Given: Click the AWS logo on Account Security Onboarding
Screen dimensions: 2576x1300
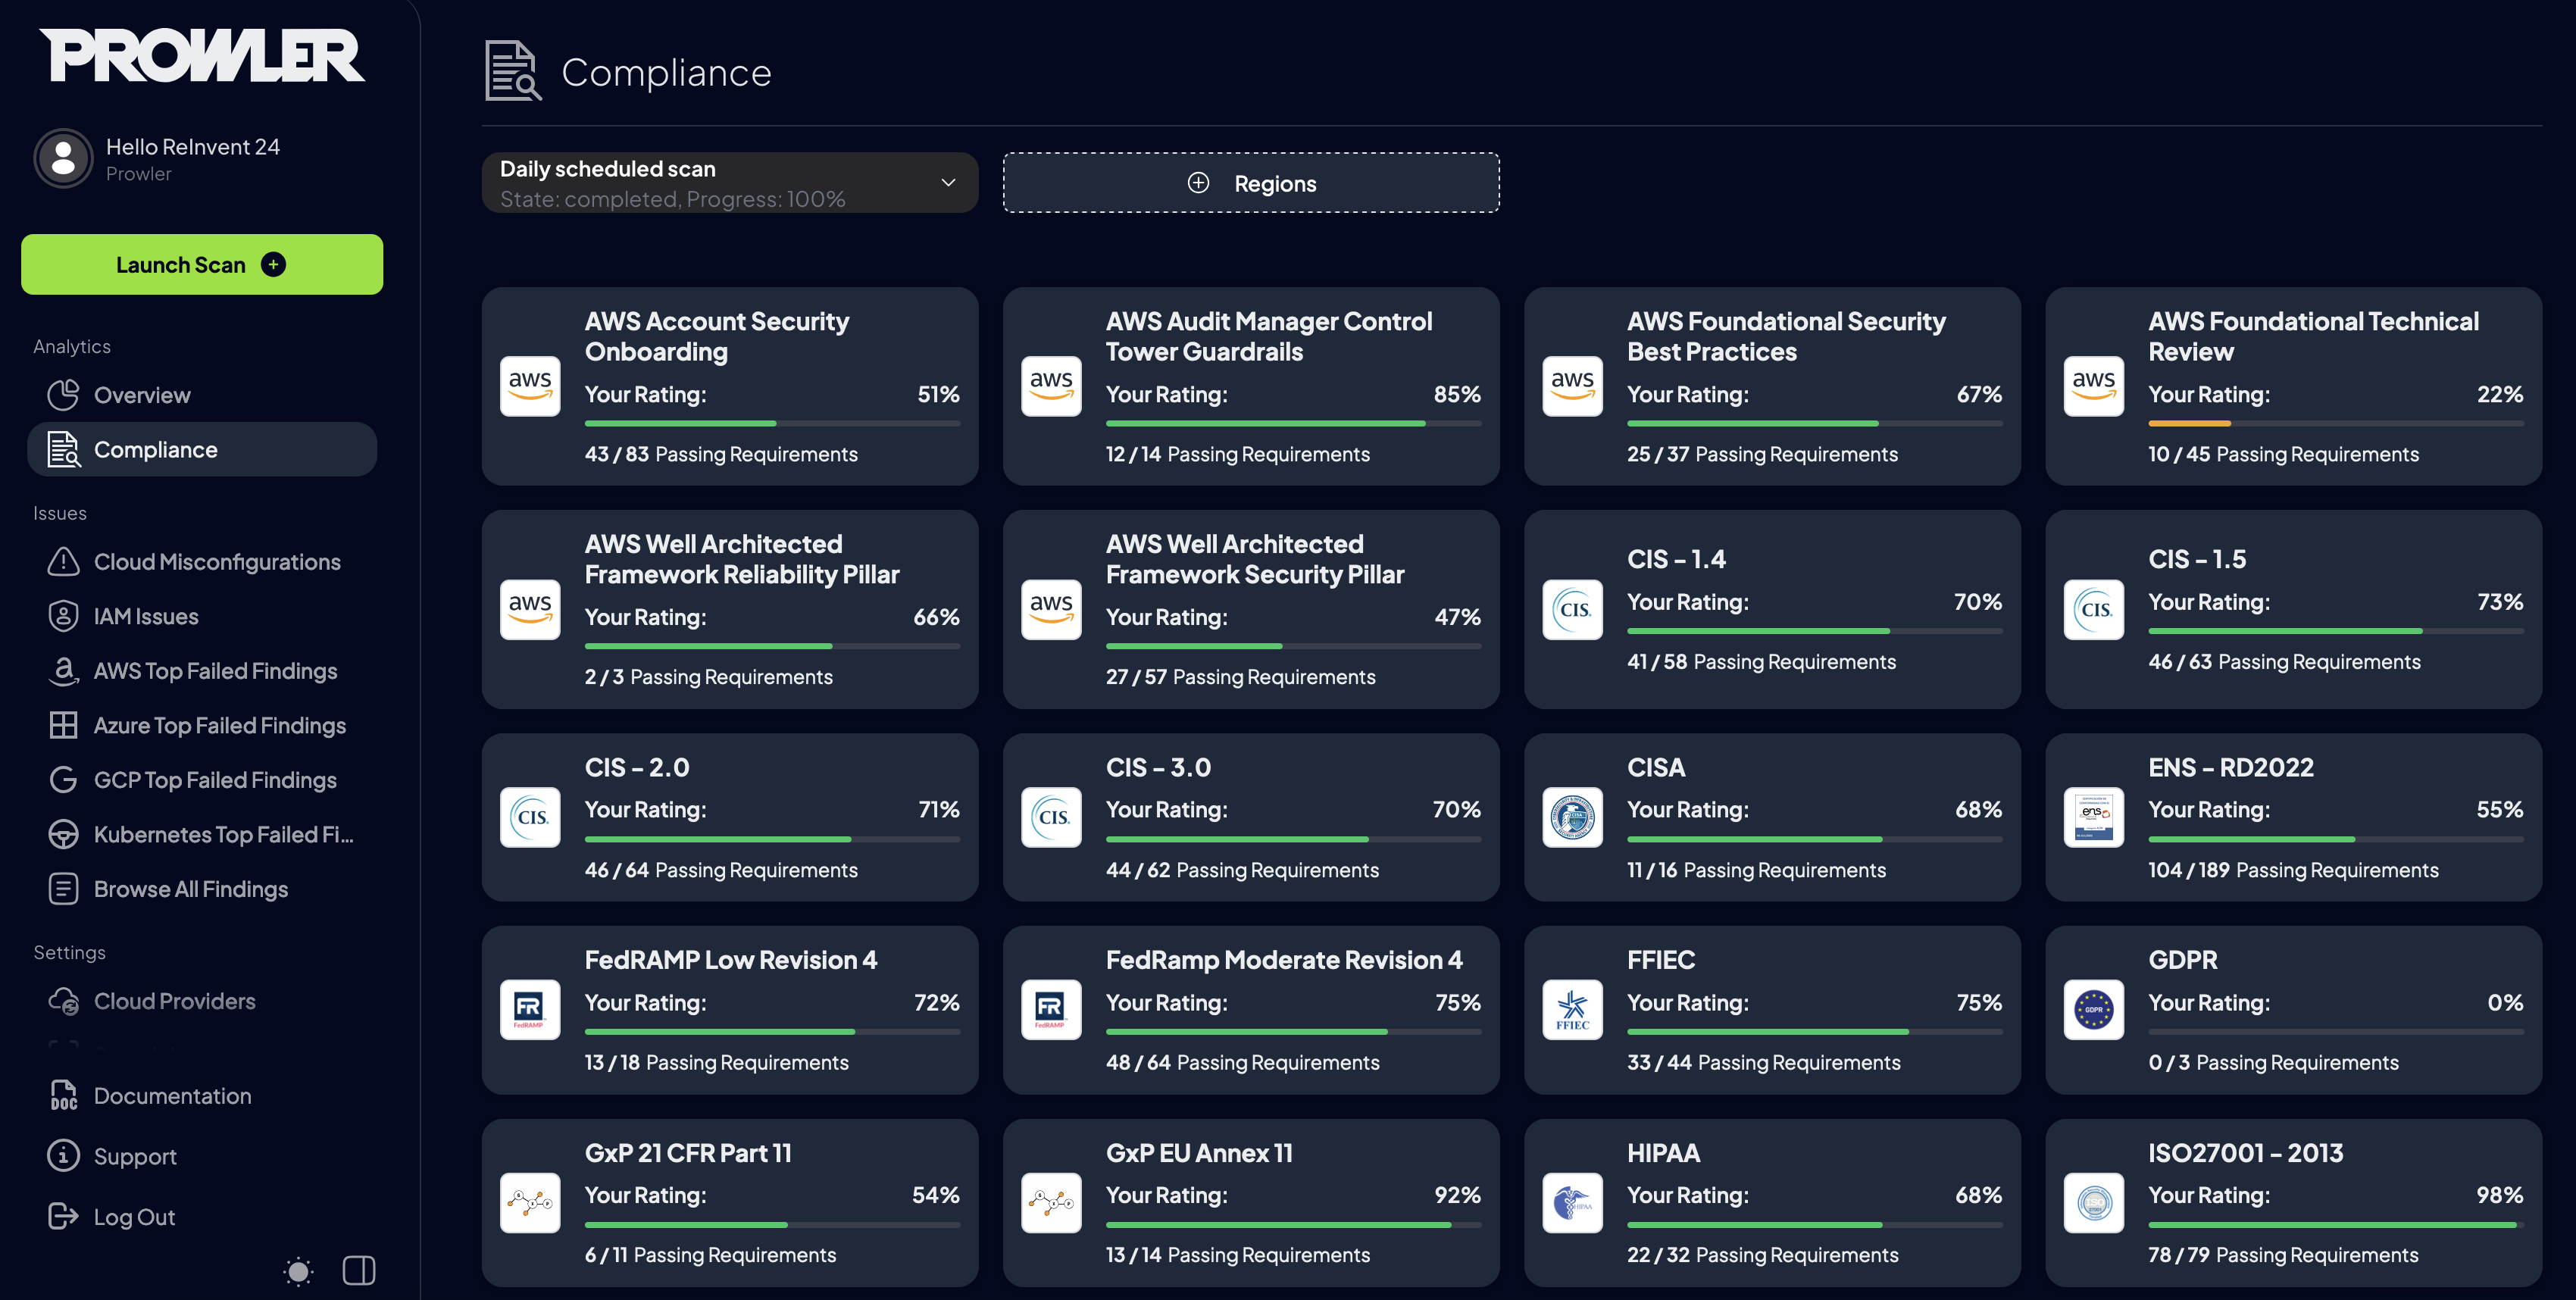Looking at the screenshot, I should [x=530, y=386].
